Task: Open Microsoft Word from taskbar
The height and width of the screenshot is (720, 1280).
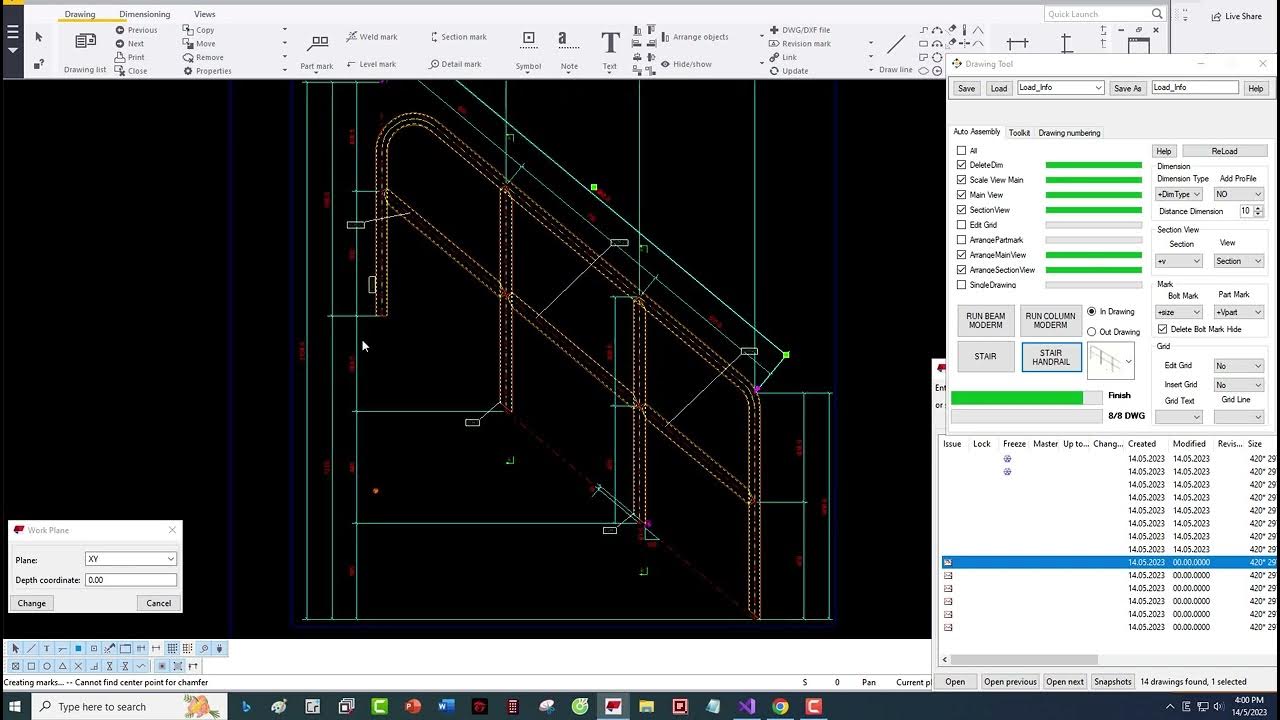Action: coord(446,706)
